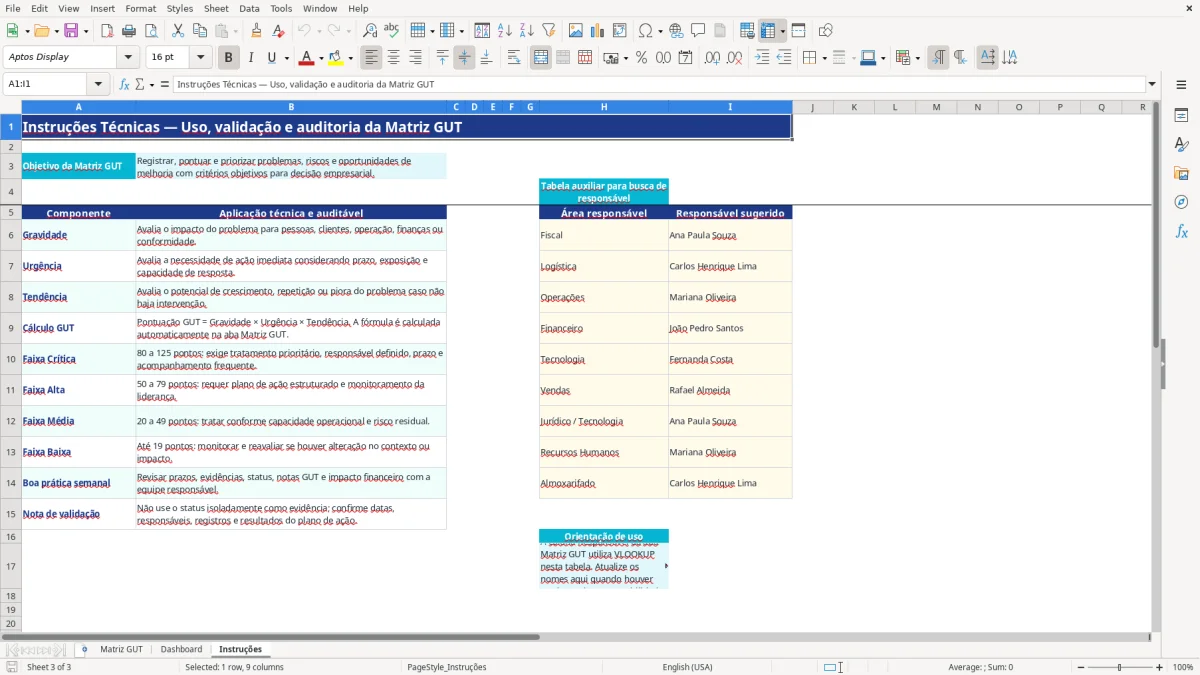
Task: Apply the red font color
Action: click(x=306, y=58)
